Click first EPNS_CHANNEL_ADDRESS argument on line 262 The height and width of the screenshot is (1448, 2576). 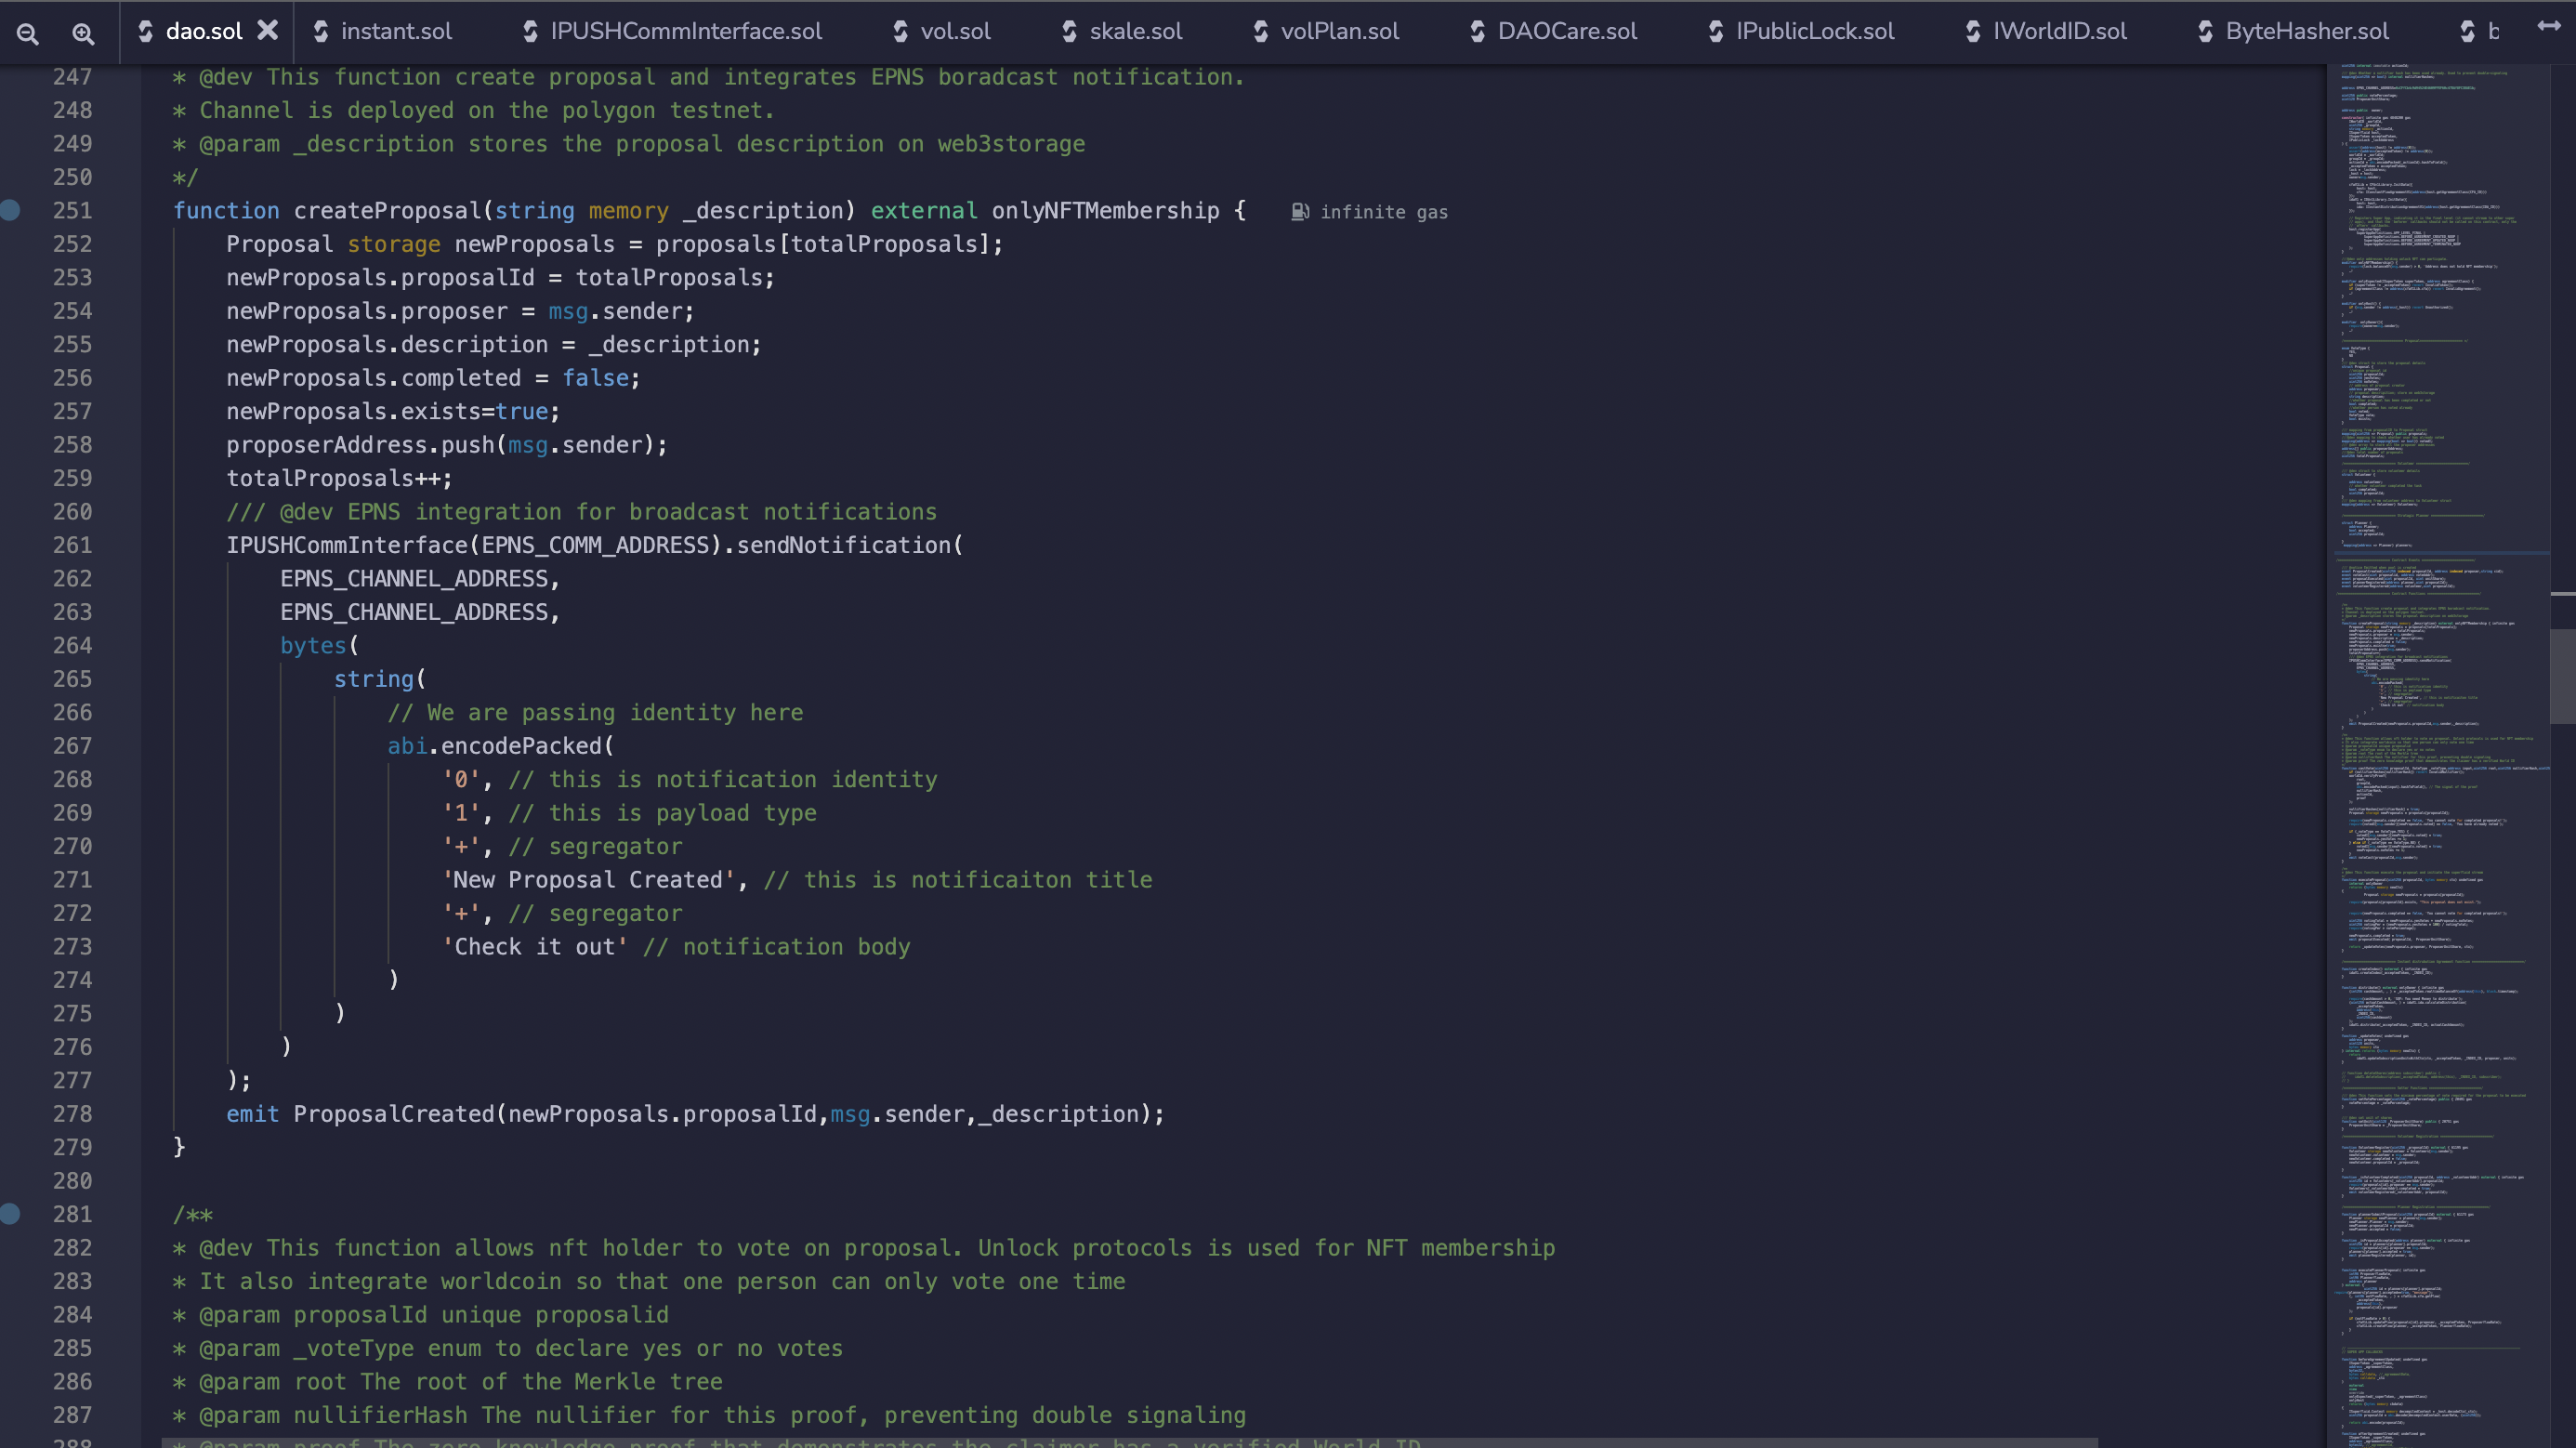pyautogui.click(x=414, y=579)
